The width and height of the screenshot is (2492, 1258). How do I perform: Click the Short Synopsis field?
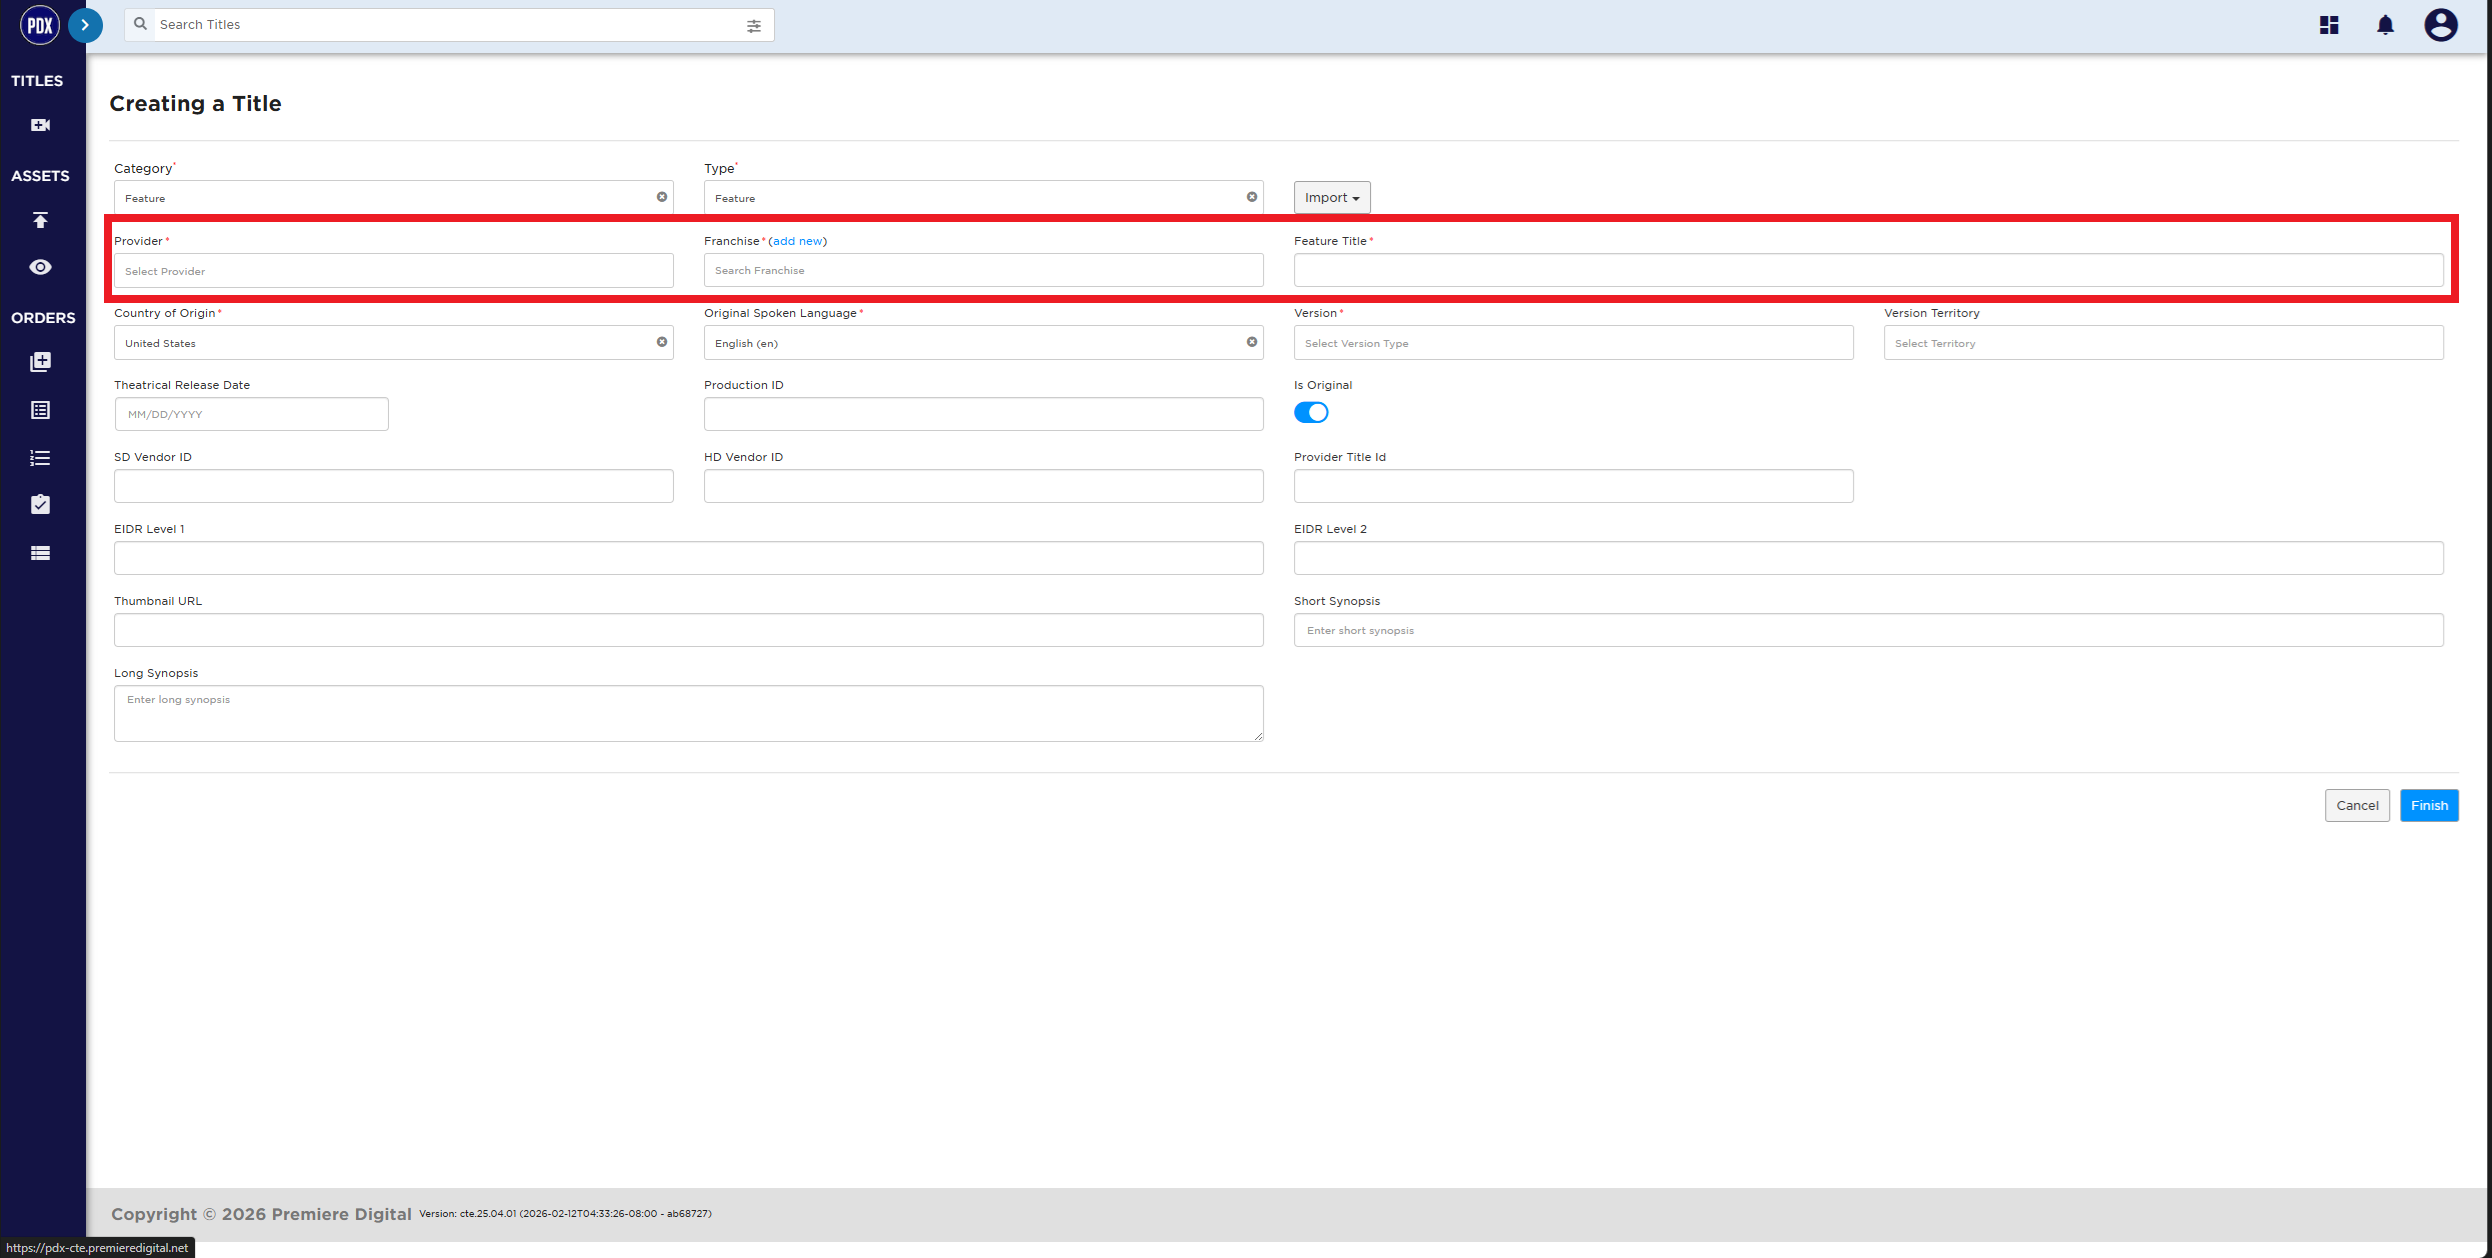(x=1869, y=630)
